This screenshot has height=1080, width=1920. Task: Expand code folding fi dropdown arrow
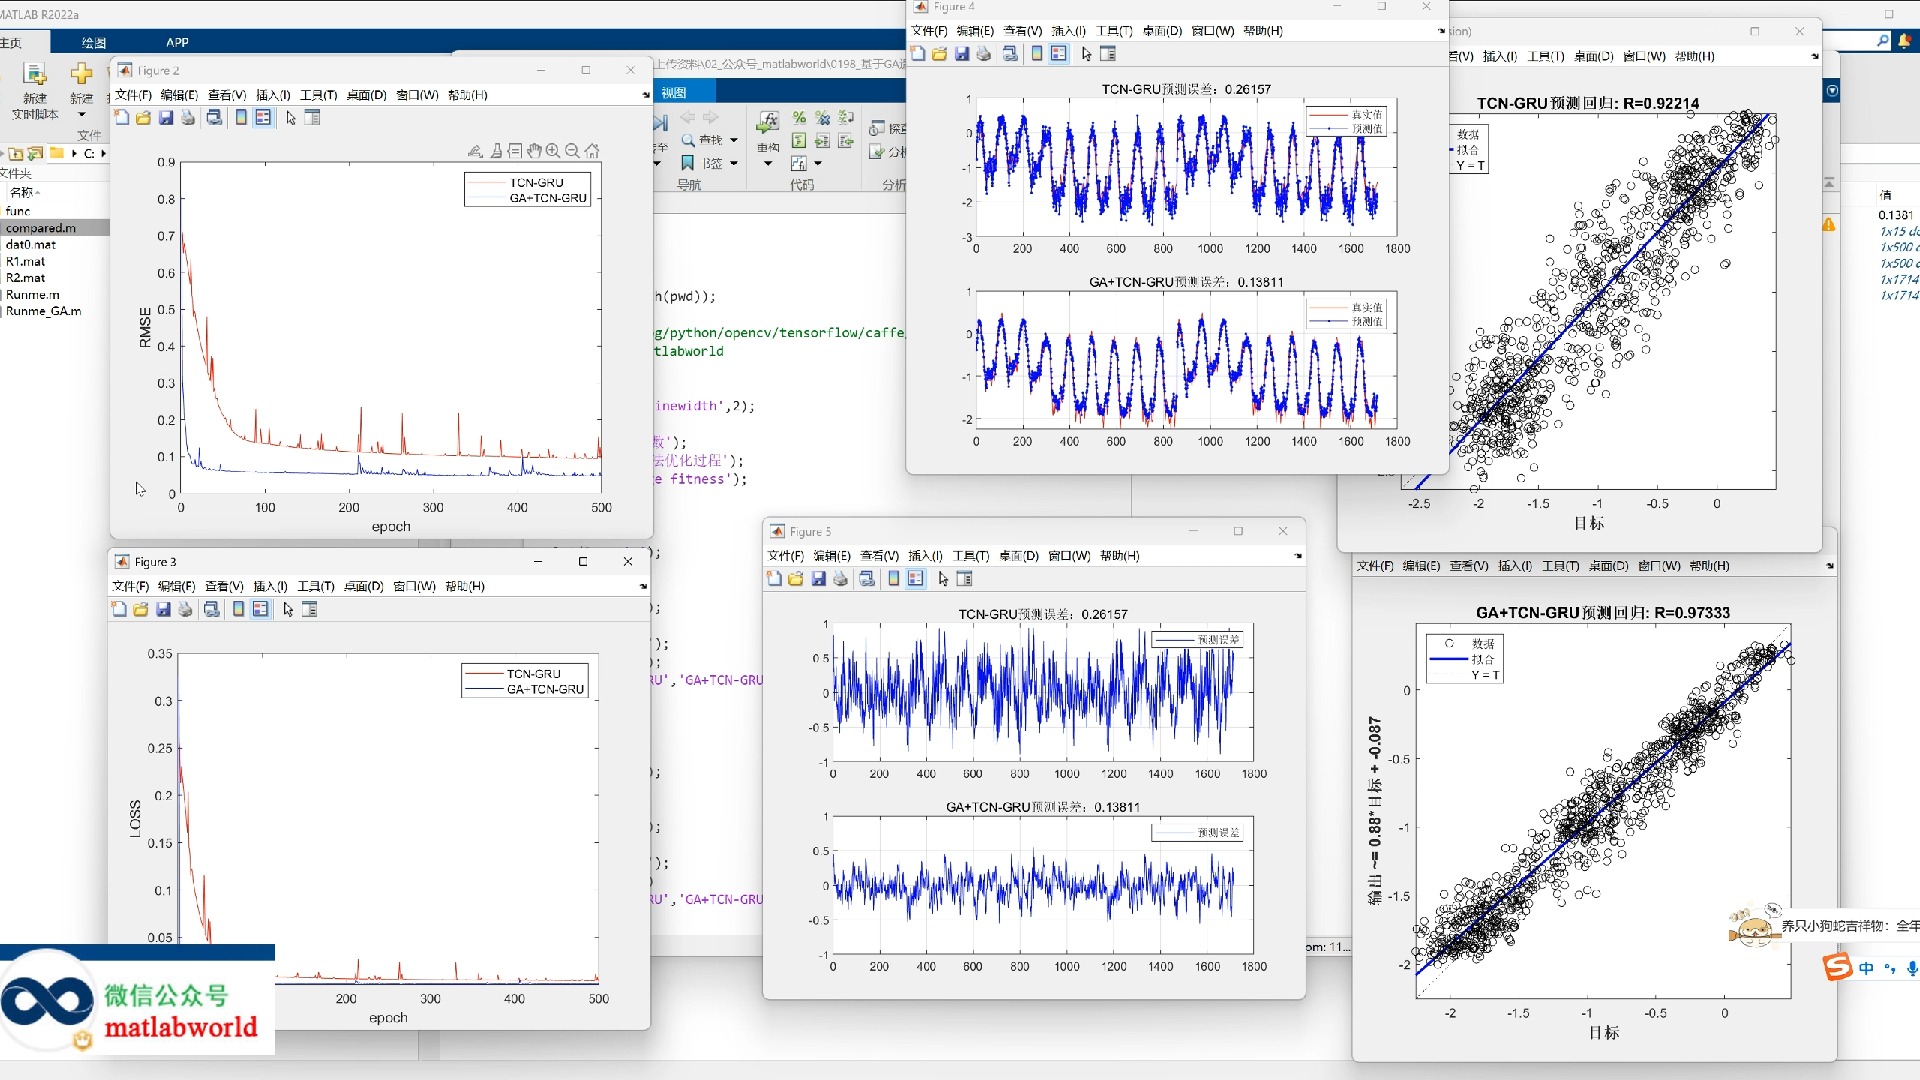pyautogui.click(x=818, y=163)
